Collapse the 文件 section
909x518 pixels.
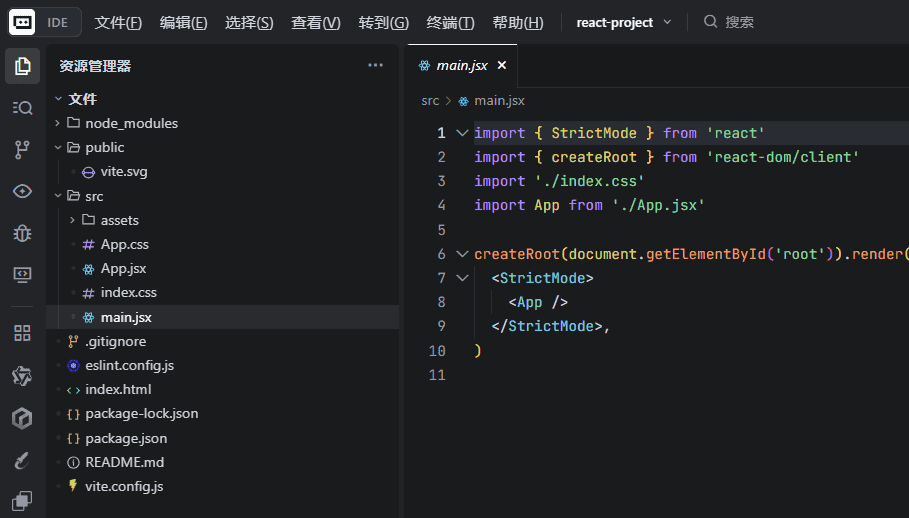pos(58,99)
